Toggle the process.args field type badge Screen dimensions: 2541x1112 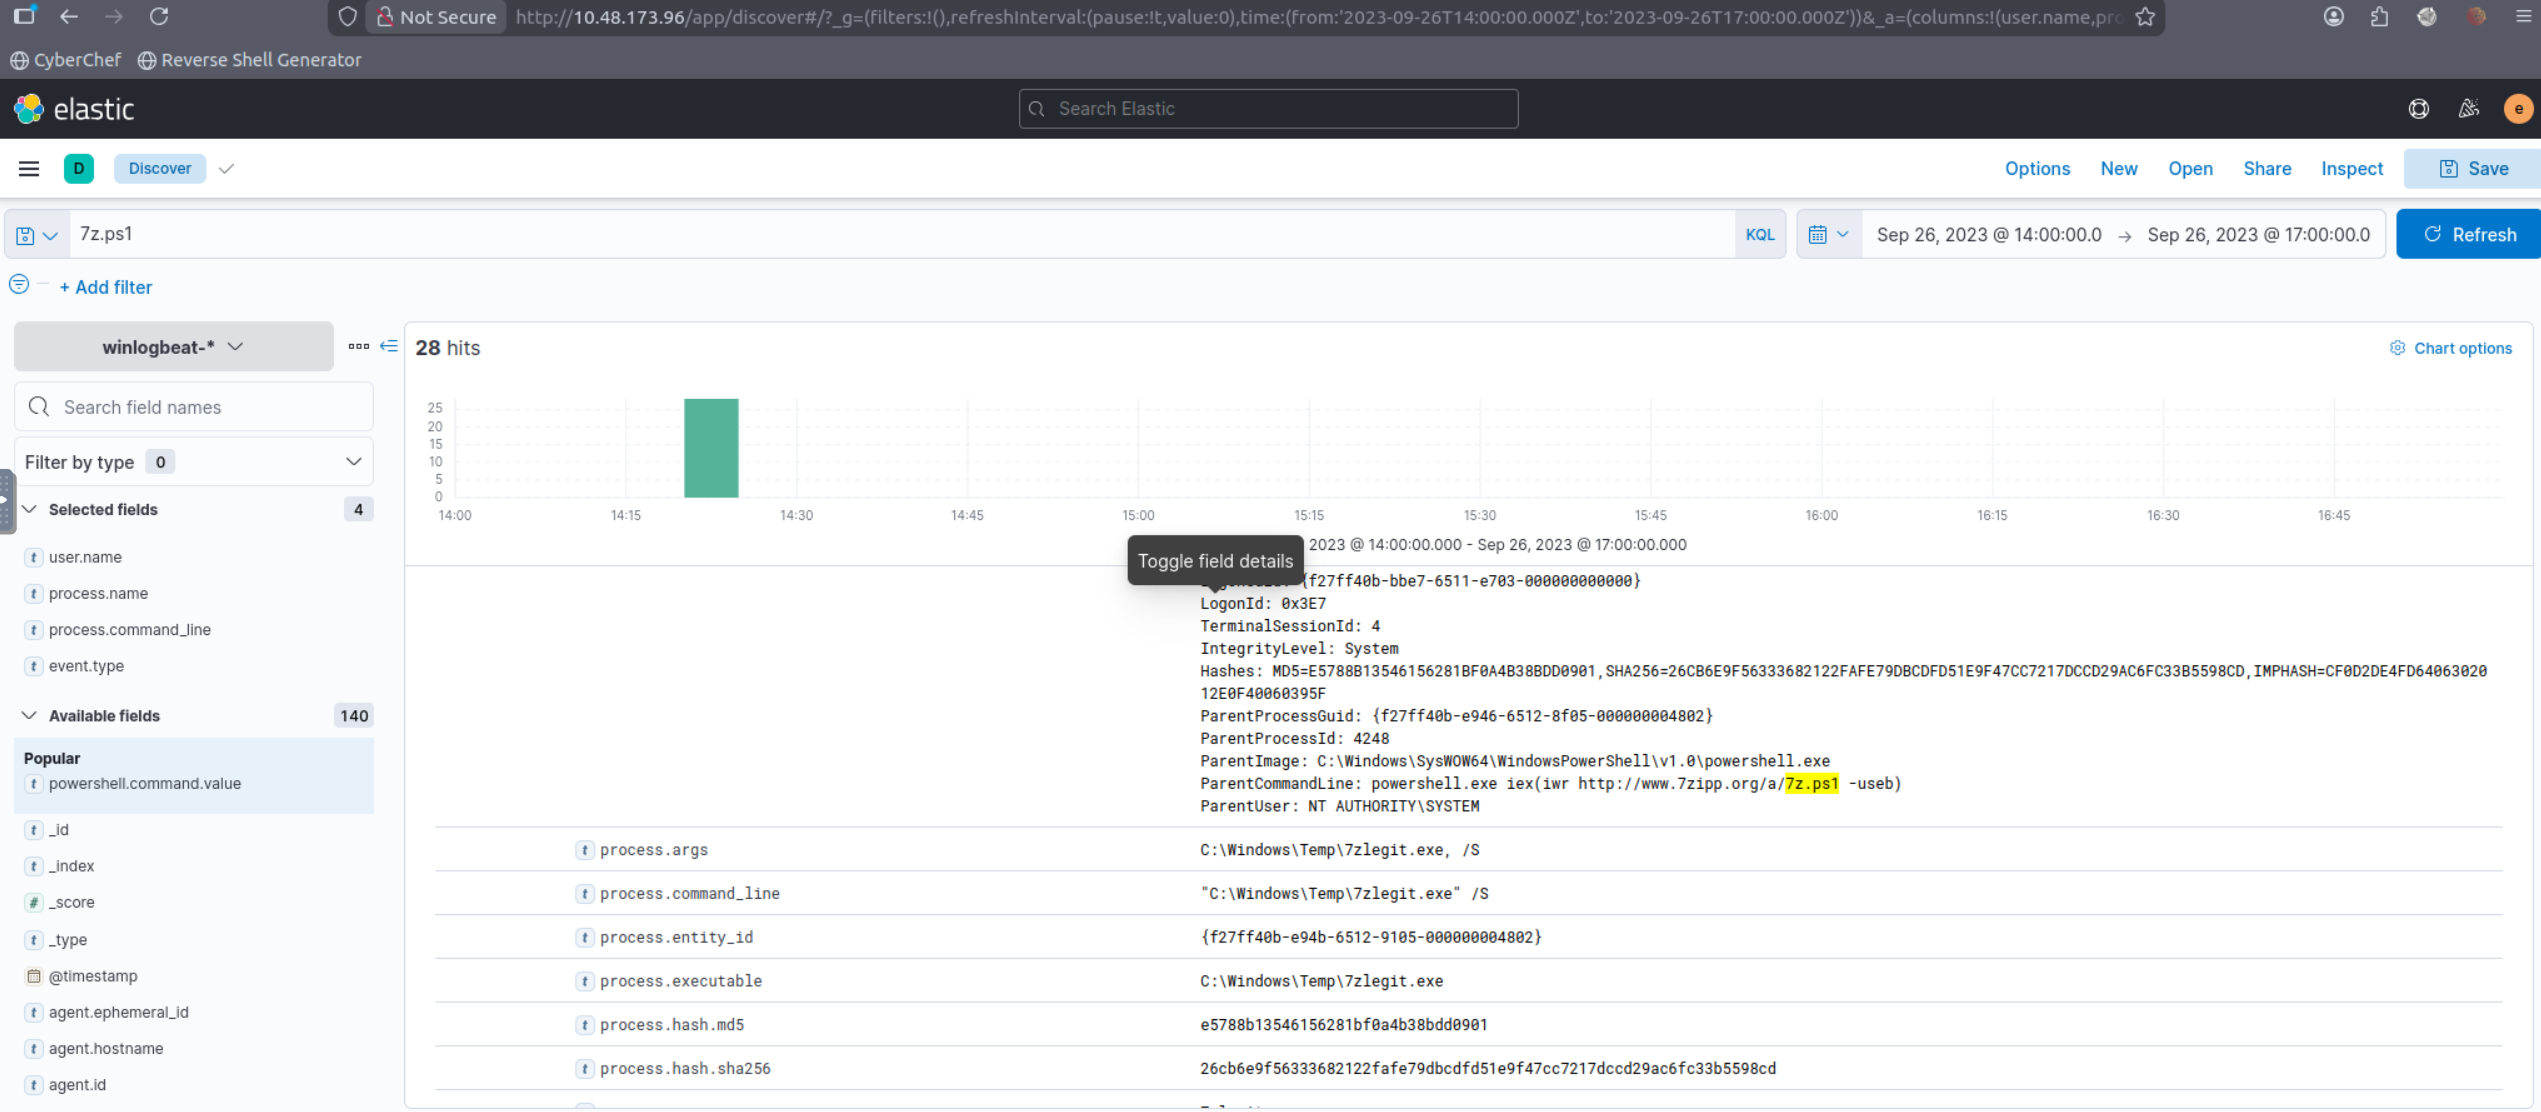tap(584, 850)
